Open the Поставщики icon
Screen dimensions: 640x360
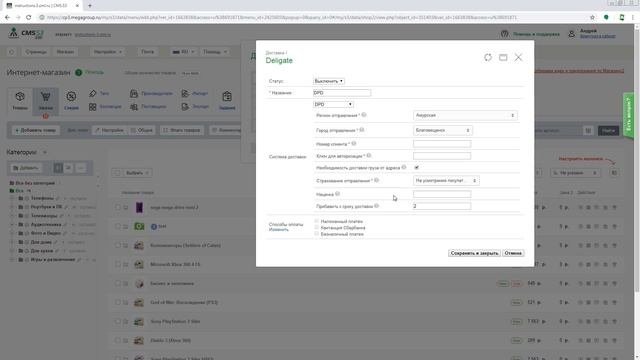[x=134, y=107]
